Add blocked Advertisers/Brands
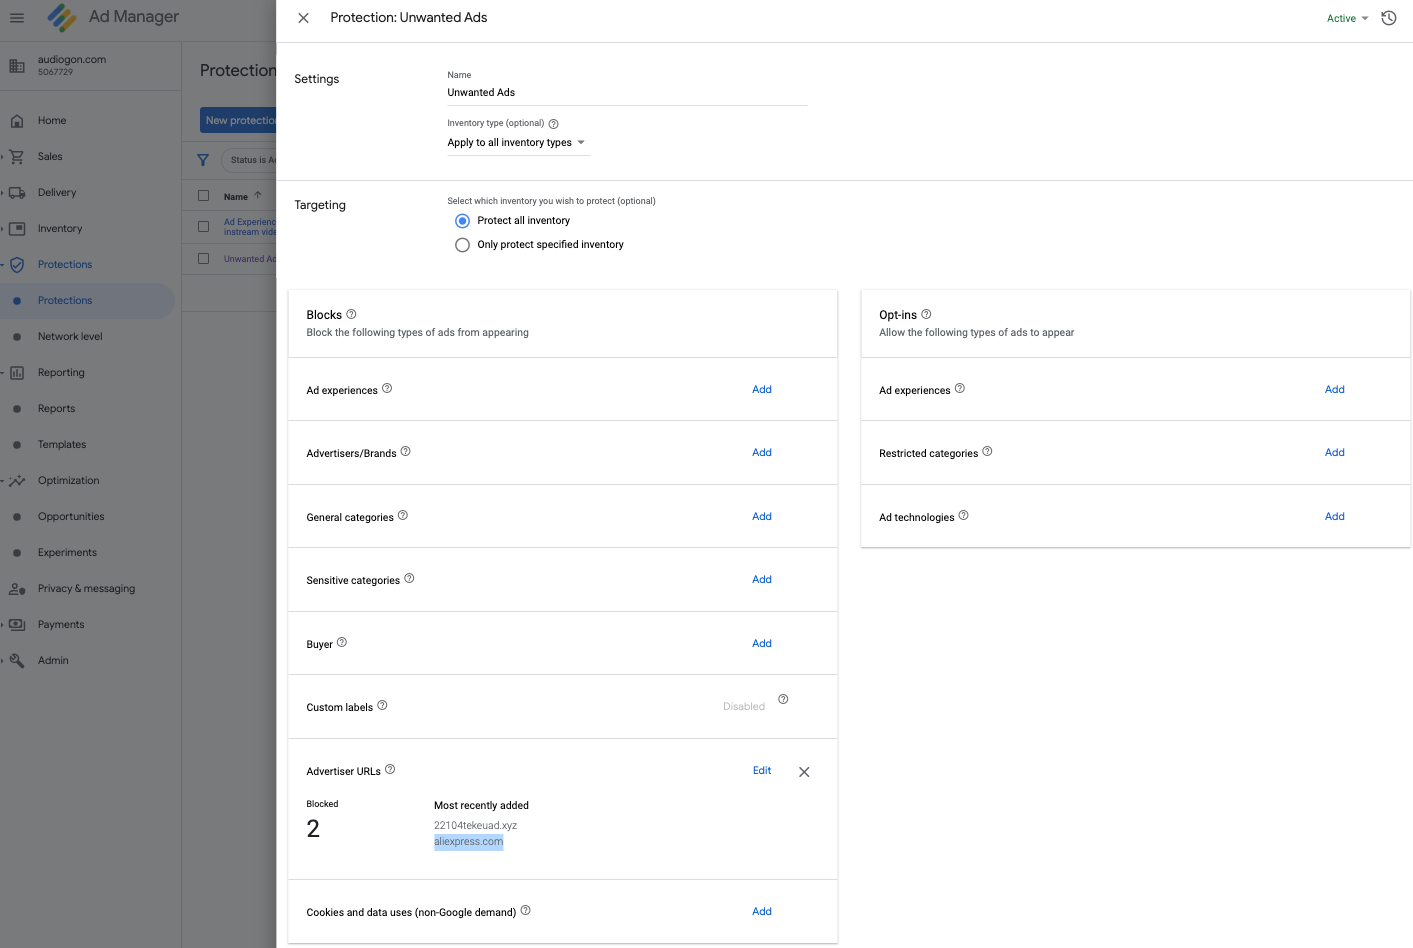Viewport: 1413px width, 948px height. (x=762, y=452)
